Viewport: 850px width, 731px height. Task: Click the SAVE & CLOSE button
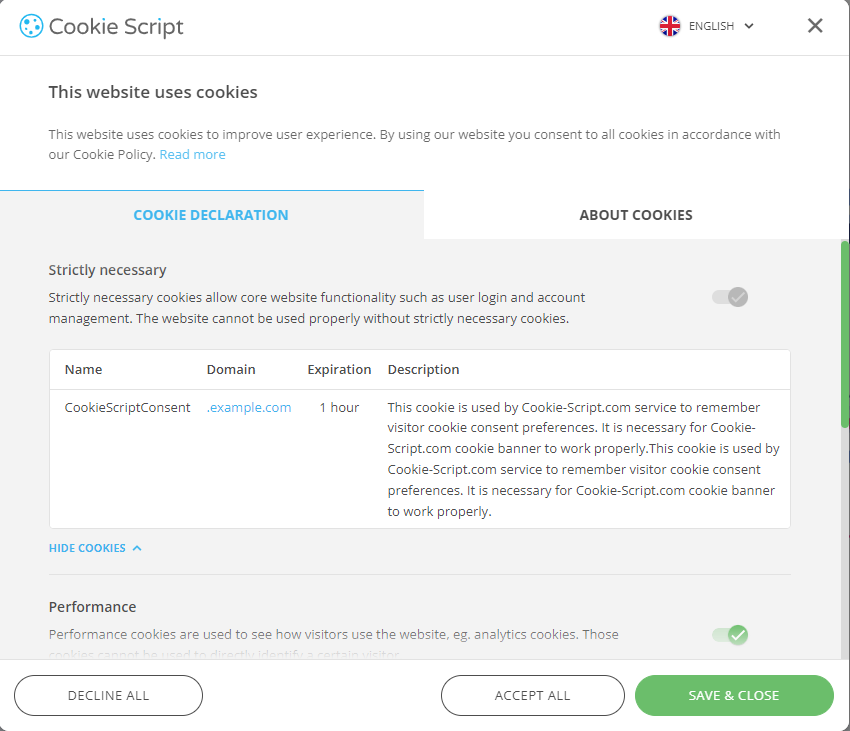click(734, 695)
